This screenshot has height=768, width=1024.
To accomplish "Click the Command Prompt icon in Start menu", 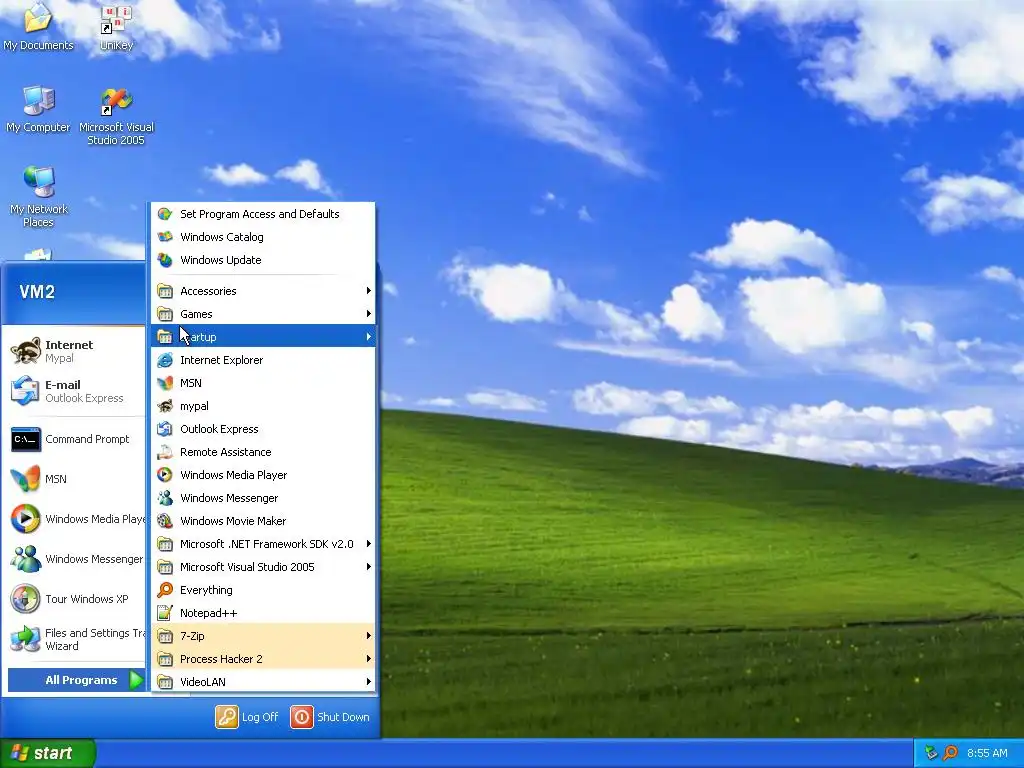I will click(x=25, y=440).
